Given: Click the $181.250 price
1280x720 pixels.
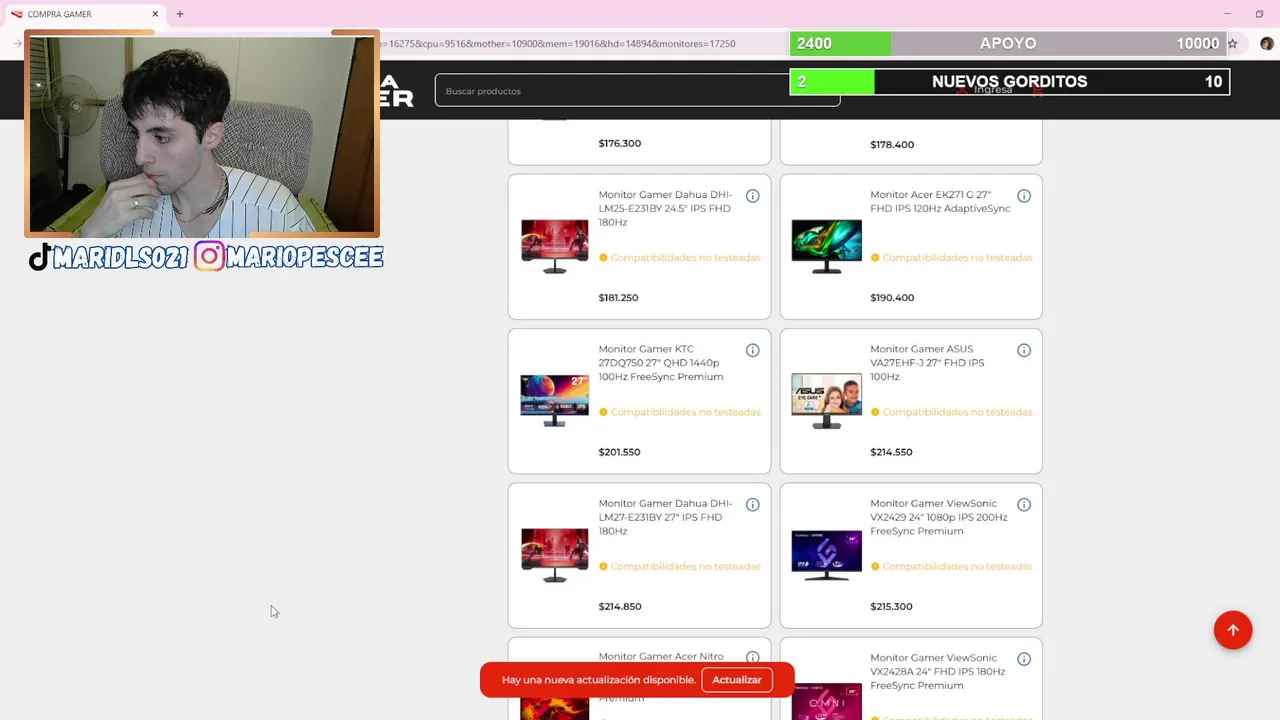Looking at the screenshot, I should coord(618,298).
